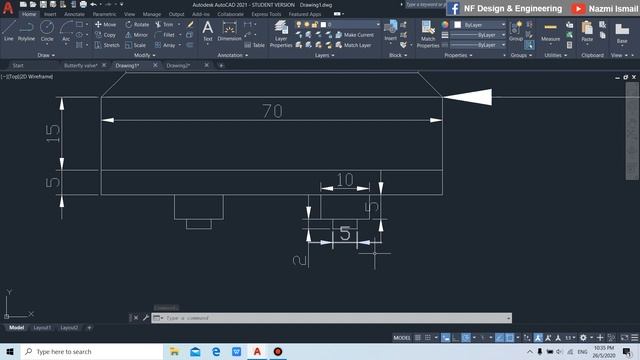This screenshot has width=640, height=360.
Task: Click the Paste clipboard icon
Action: tap(587, 31)
